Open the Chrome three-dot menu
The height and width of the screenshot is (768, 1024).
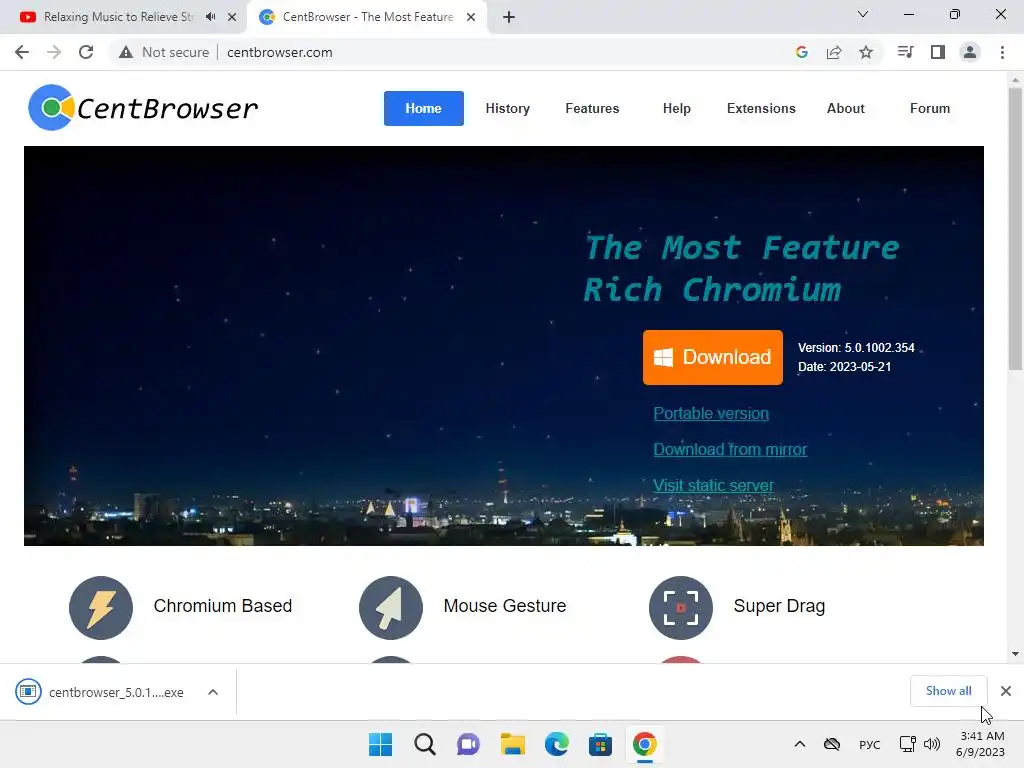coord(1002,52)
